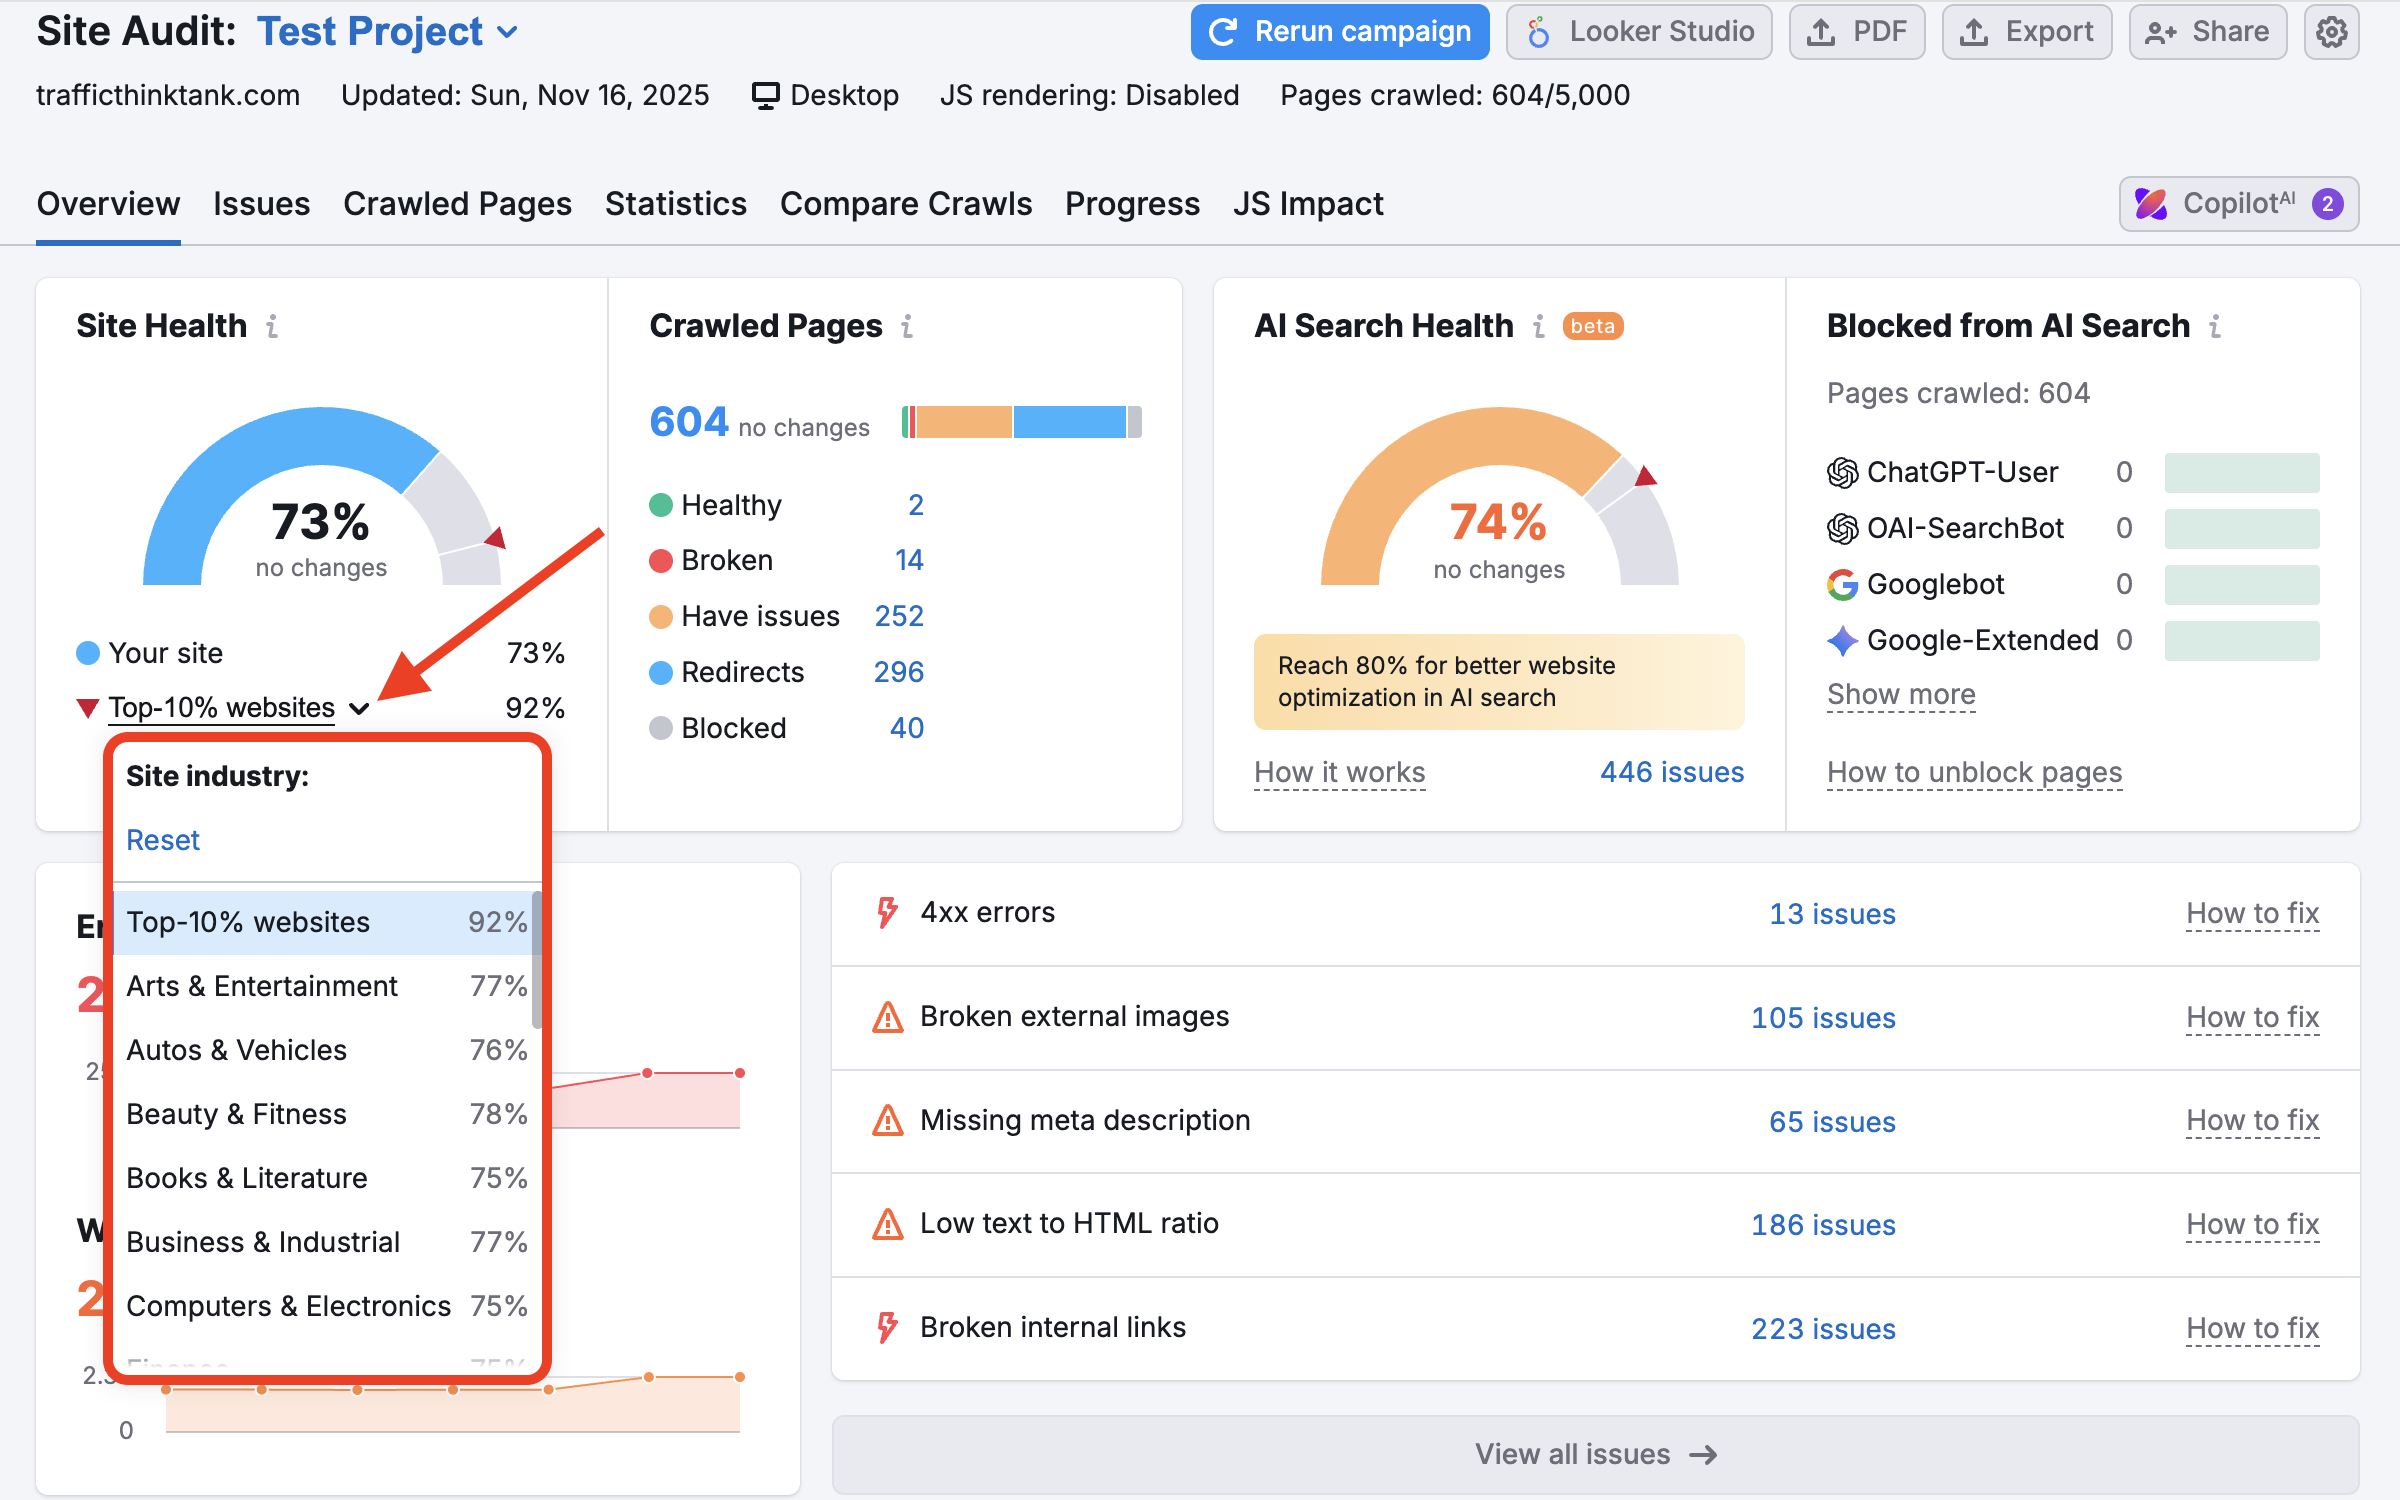Click the Site Health info icon
Viewport: 2400px width, 1500px height.
[x=273, y=326]
